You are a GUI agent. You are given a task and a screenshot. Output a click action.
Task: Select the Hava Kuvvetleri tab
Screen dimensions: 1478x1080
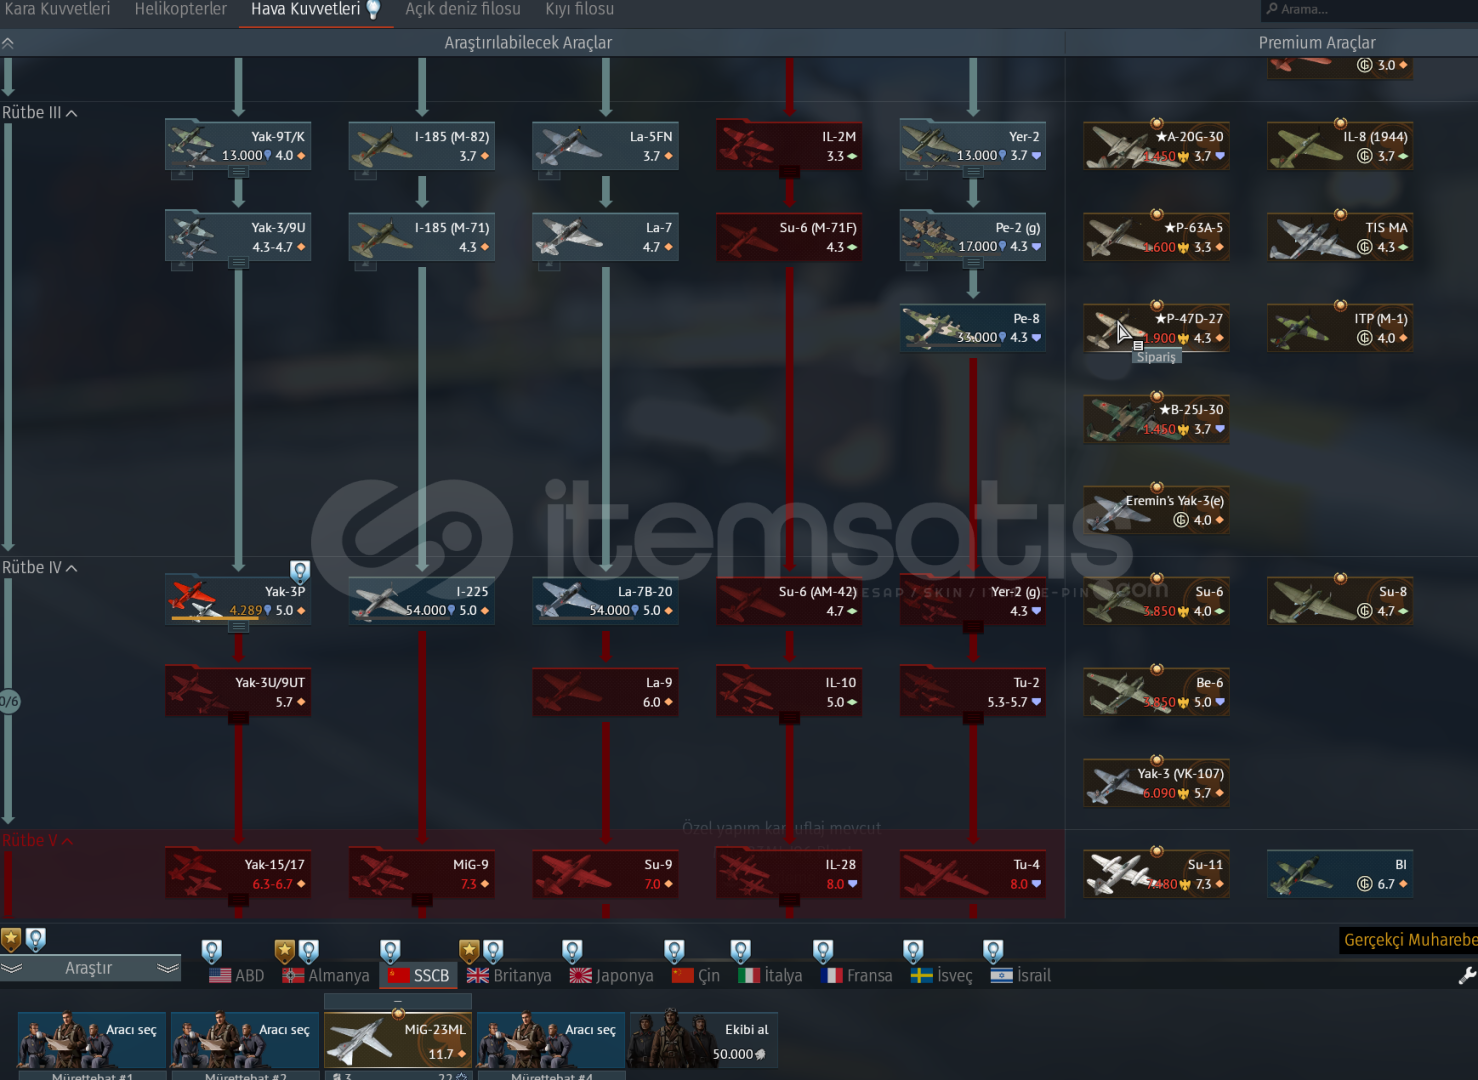pos(315,10)
